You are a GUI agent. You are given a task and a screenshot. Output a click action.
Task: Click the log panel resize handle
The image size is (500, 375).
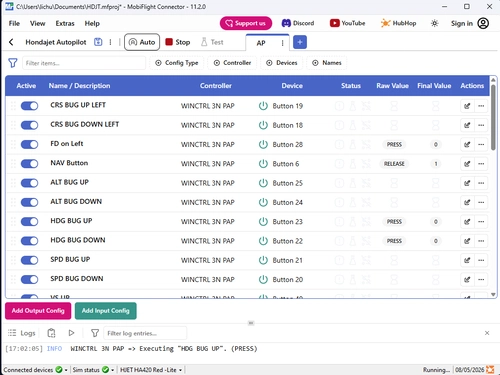click(x=251, y=323)
